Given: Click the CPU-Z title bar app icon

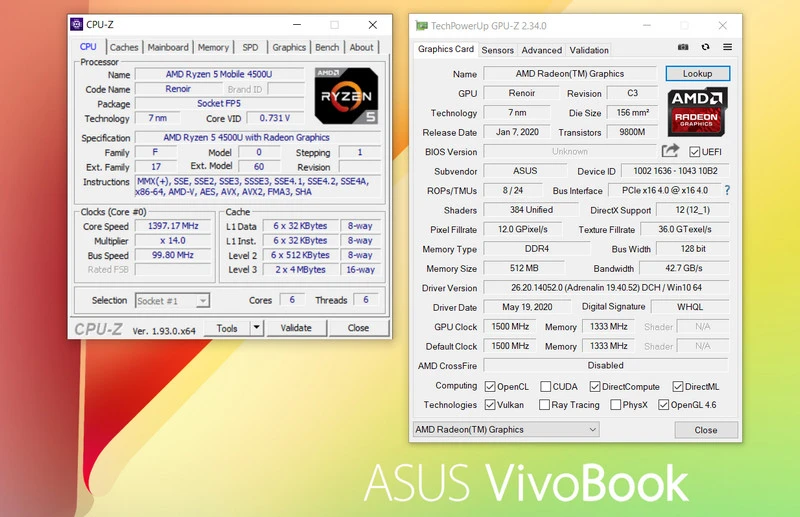Looking at the screenshot, I should [77, 24].
